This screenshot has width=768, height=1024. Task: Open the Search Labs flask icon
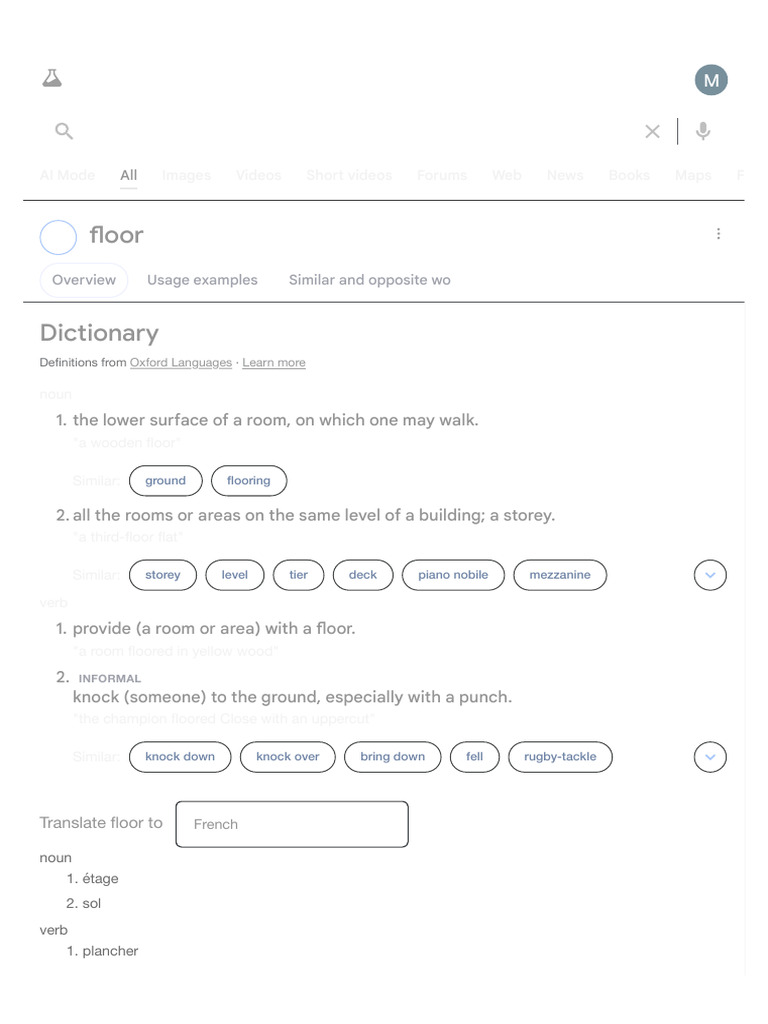coord(52,78)
